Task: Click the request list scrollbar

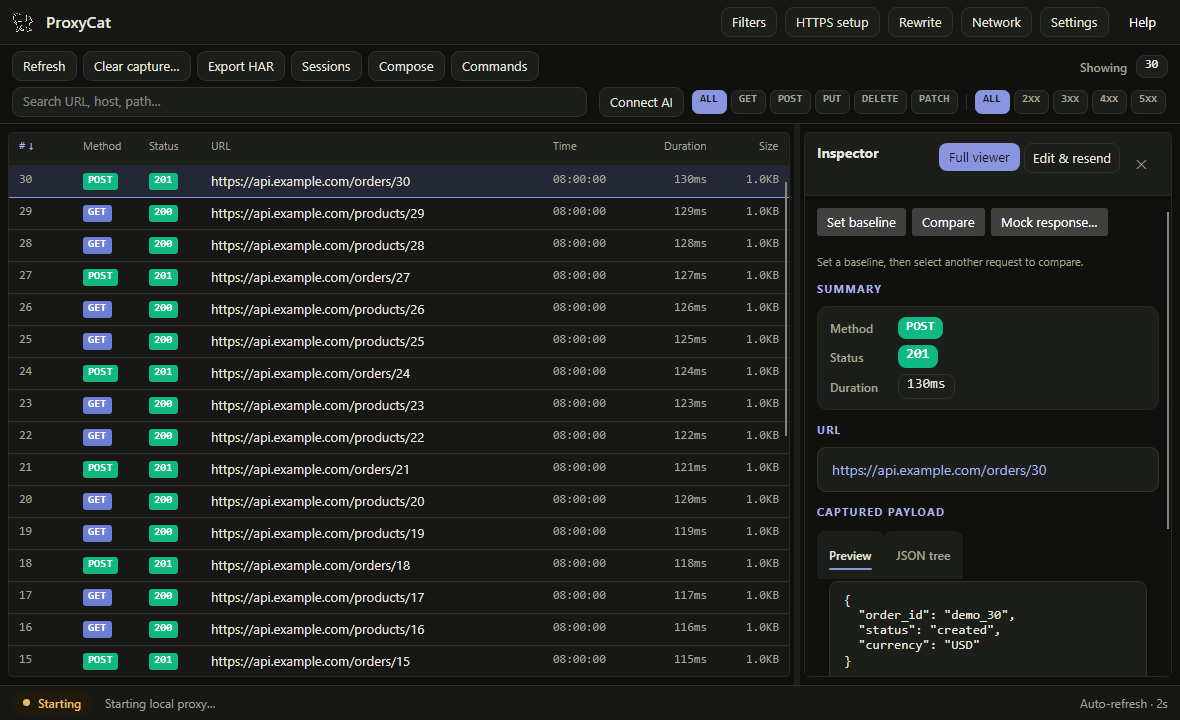Action: click(x=786, y=308)
